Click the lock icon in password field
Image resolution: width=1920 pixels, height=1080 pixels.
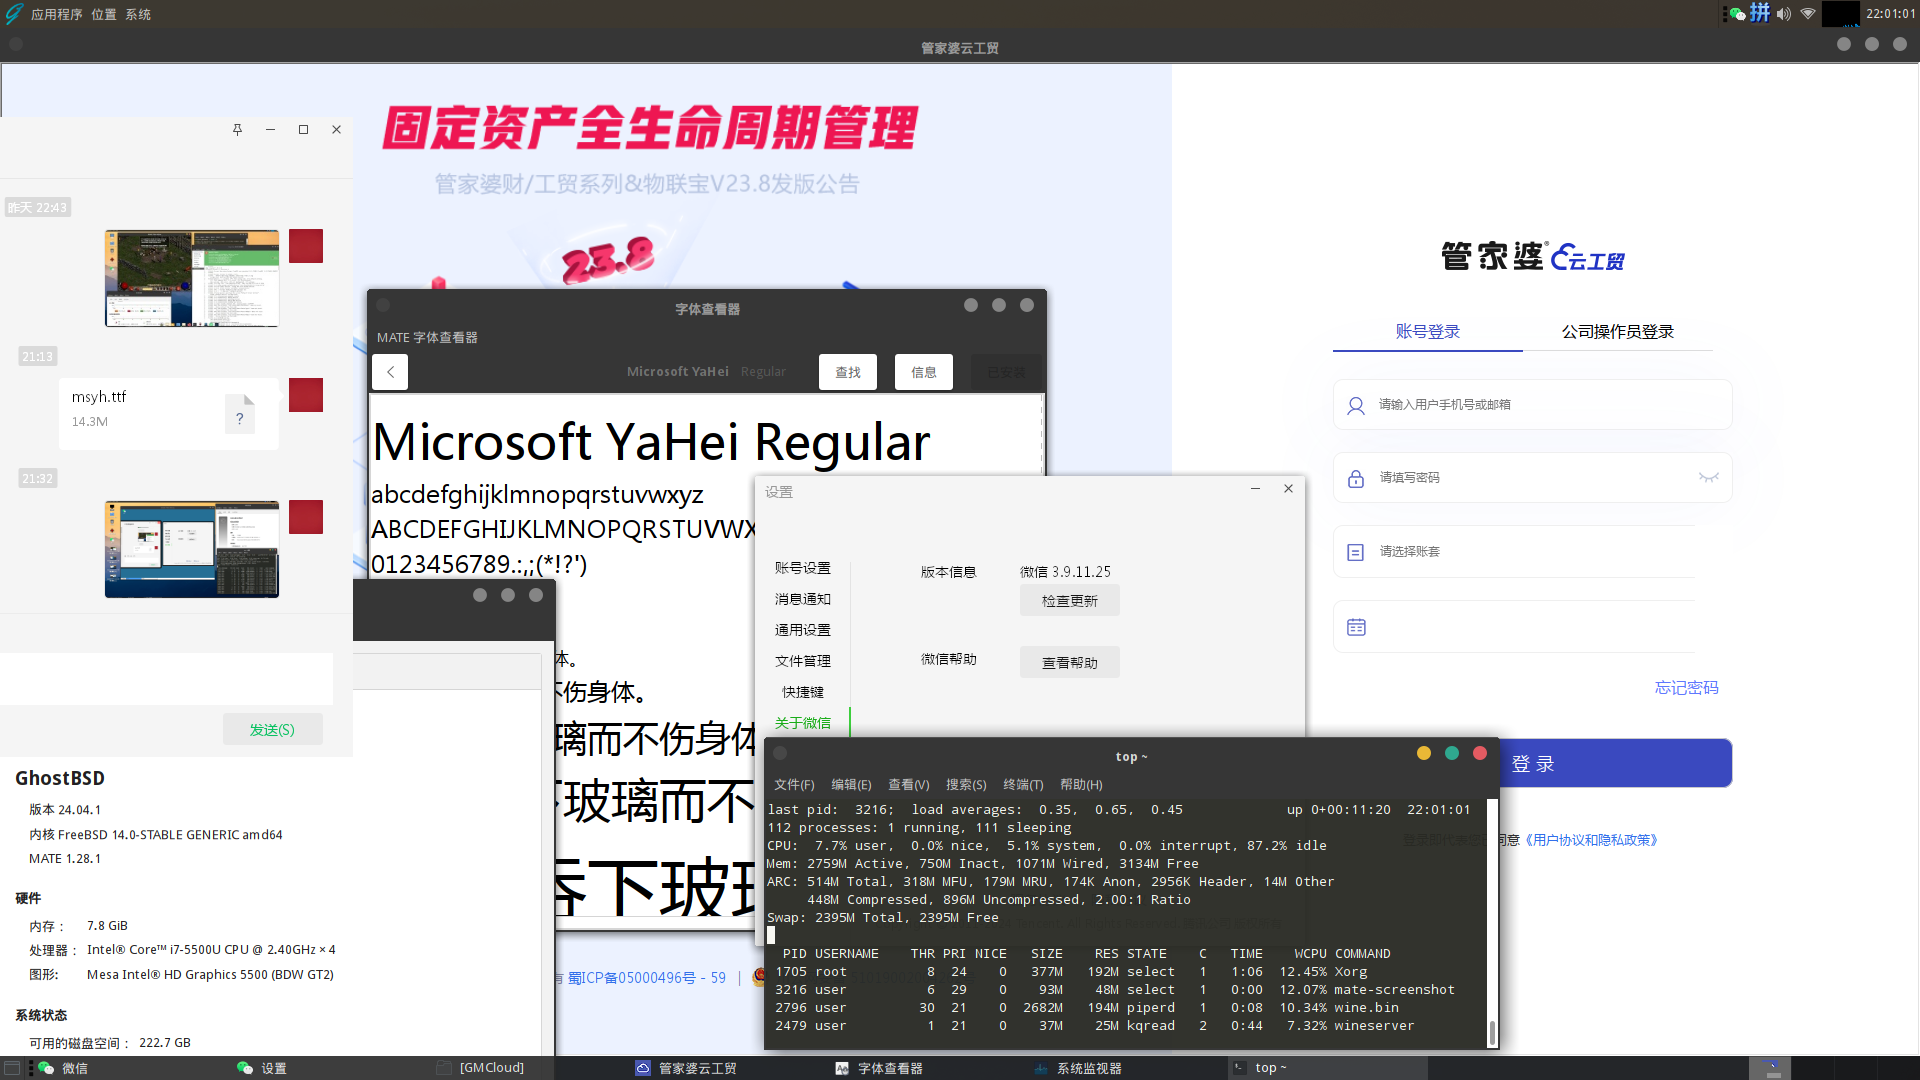coord(1356,479)
